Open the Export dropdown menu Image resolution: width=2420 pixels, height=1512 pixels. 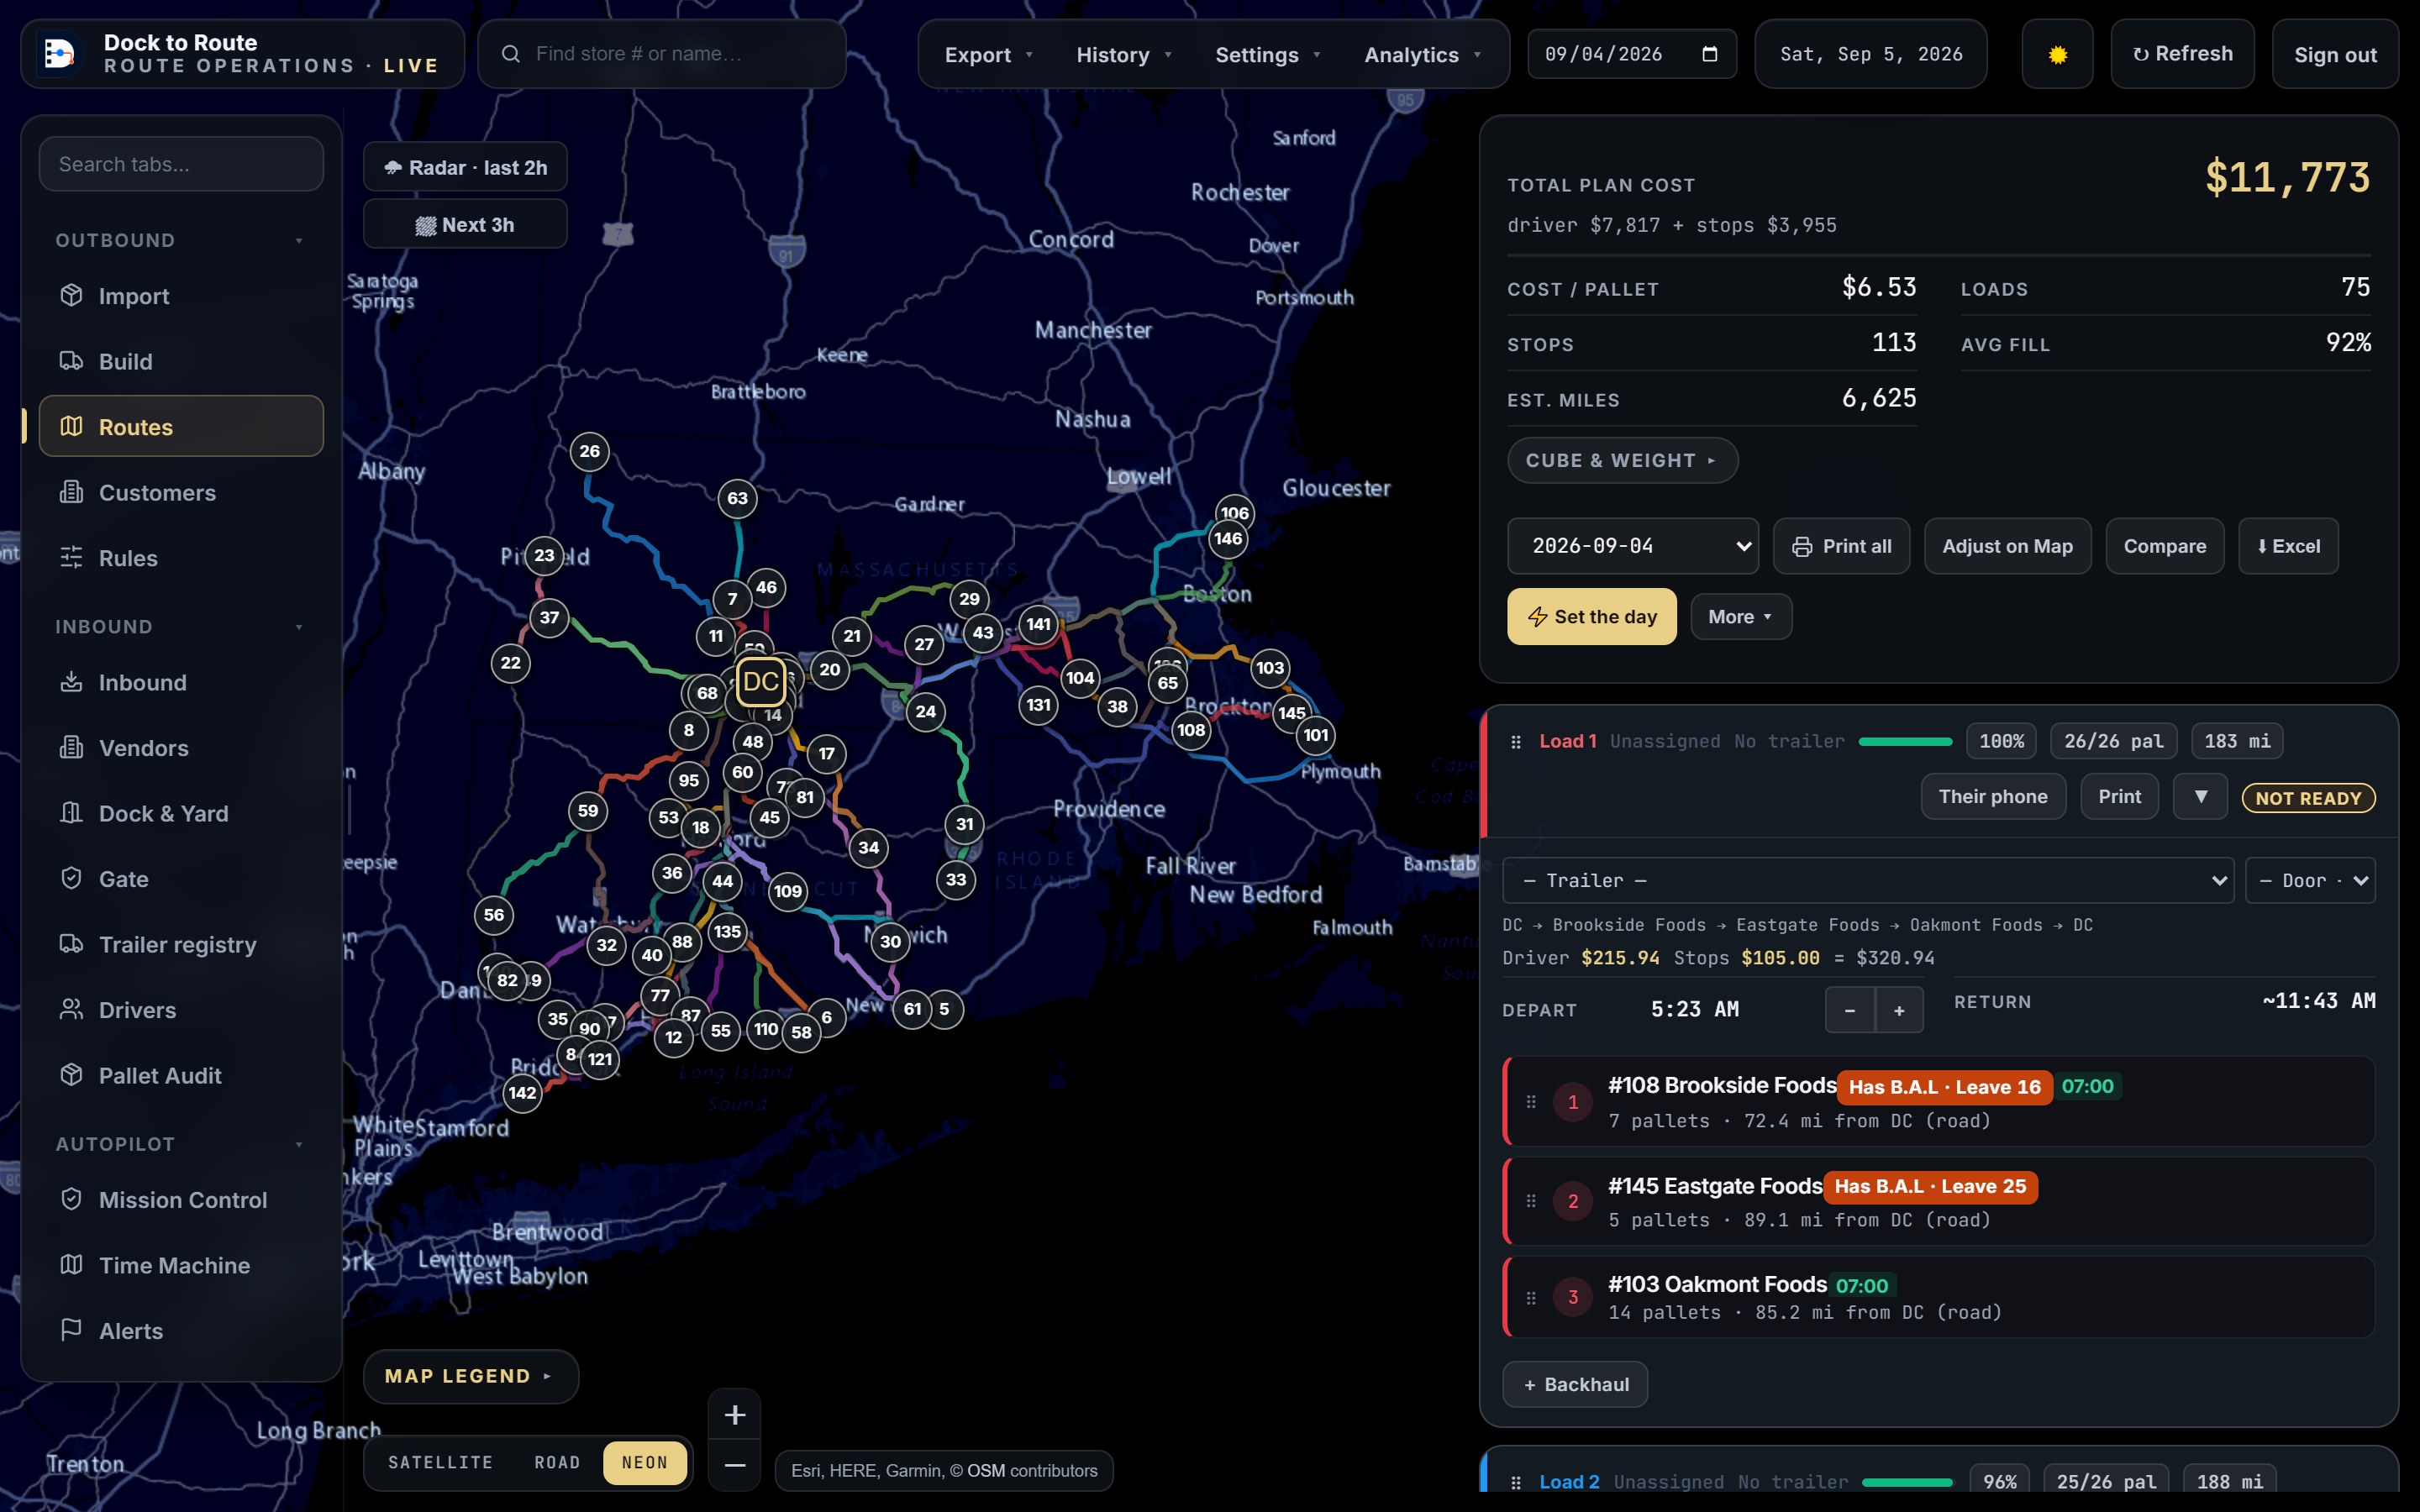pyautogui.click(x=988, y=55)
